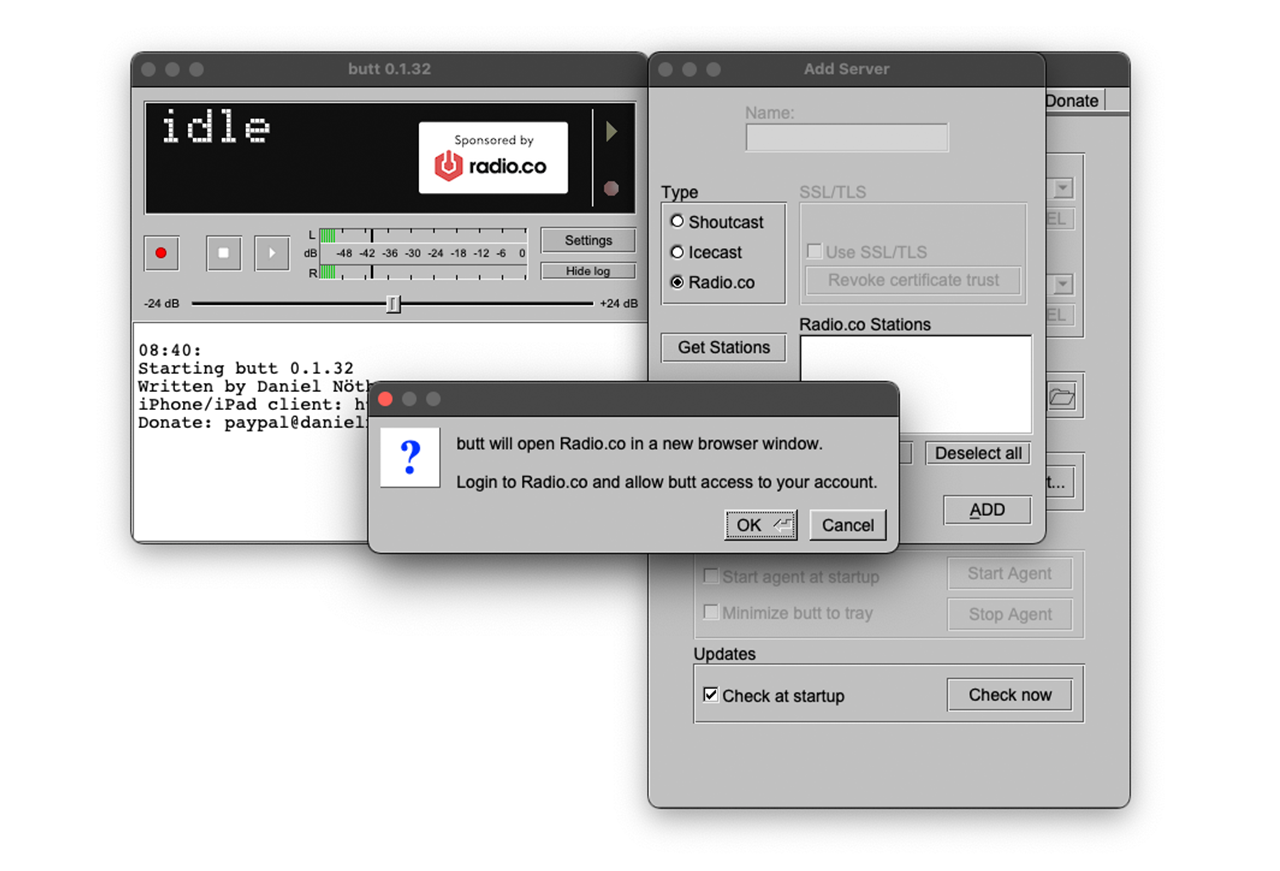Switch to the Donate tab

pyautogui.click(x=1072, y=101)
